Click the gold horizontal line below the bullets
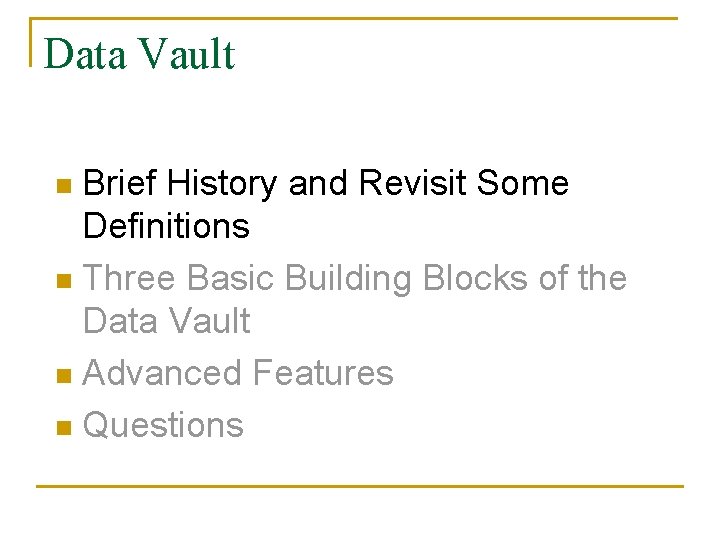 click(x=360, y=486)
